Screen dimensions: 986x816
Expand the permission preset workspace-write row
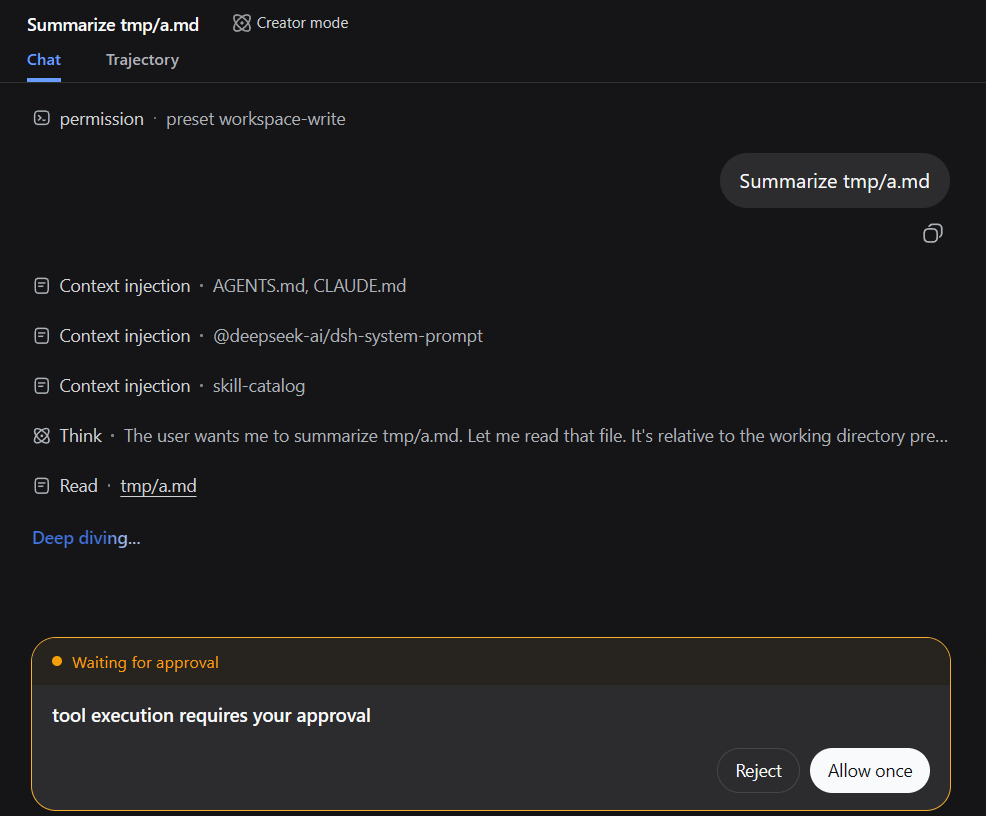point(189,119)
